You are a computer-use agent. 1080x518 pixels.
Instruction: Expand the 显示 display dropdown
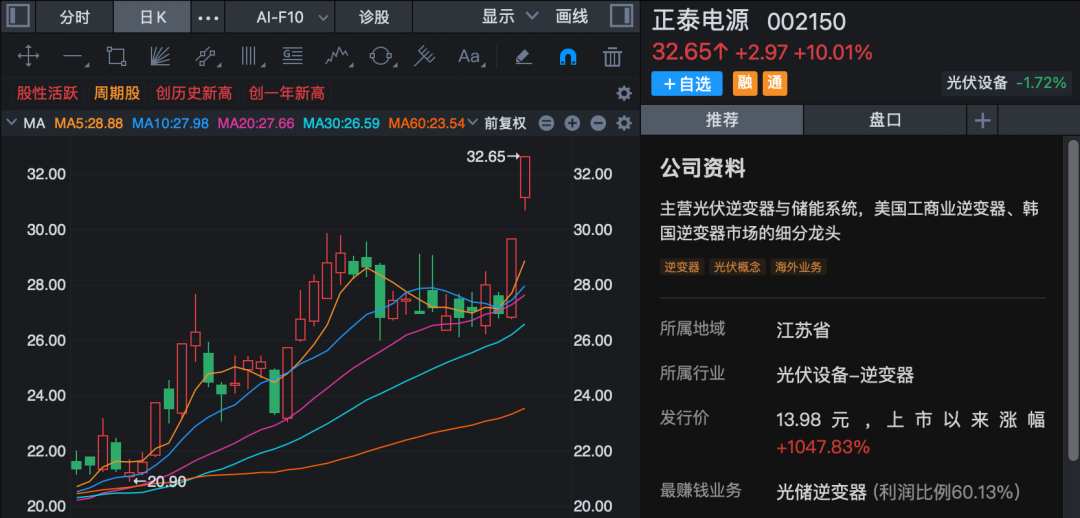pos(509,17)
